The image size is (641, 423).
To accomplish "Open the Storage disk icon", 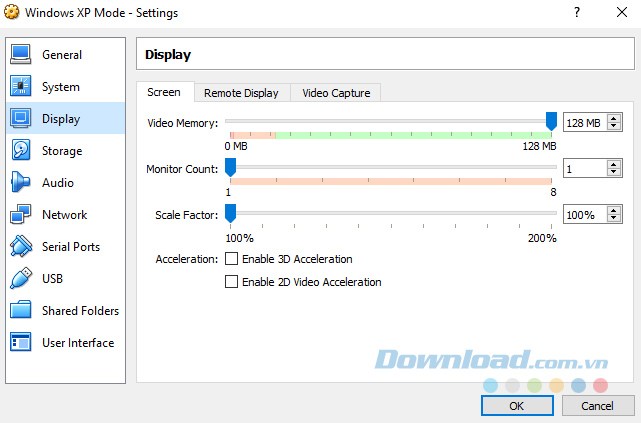I will [20, 150].
